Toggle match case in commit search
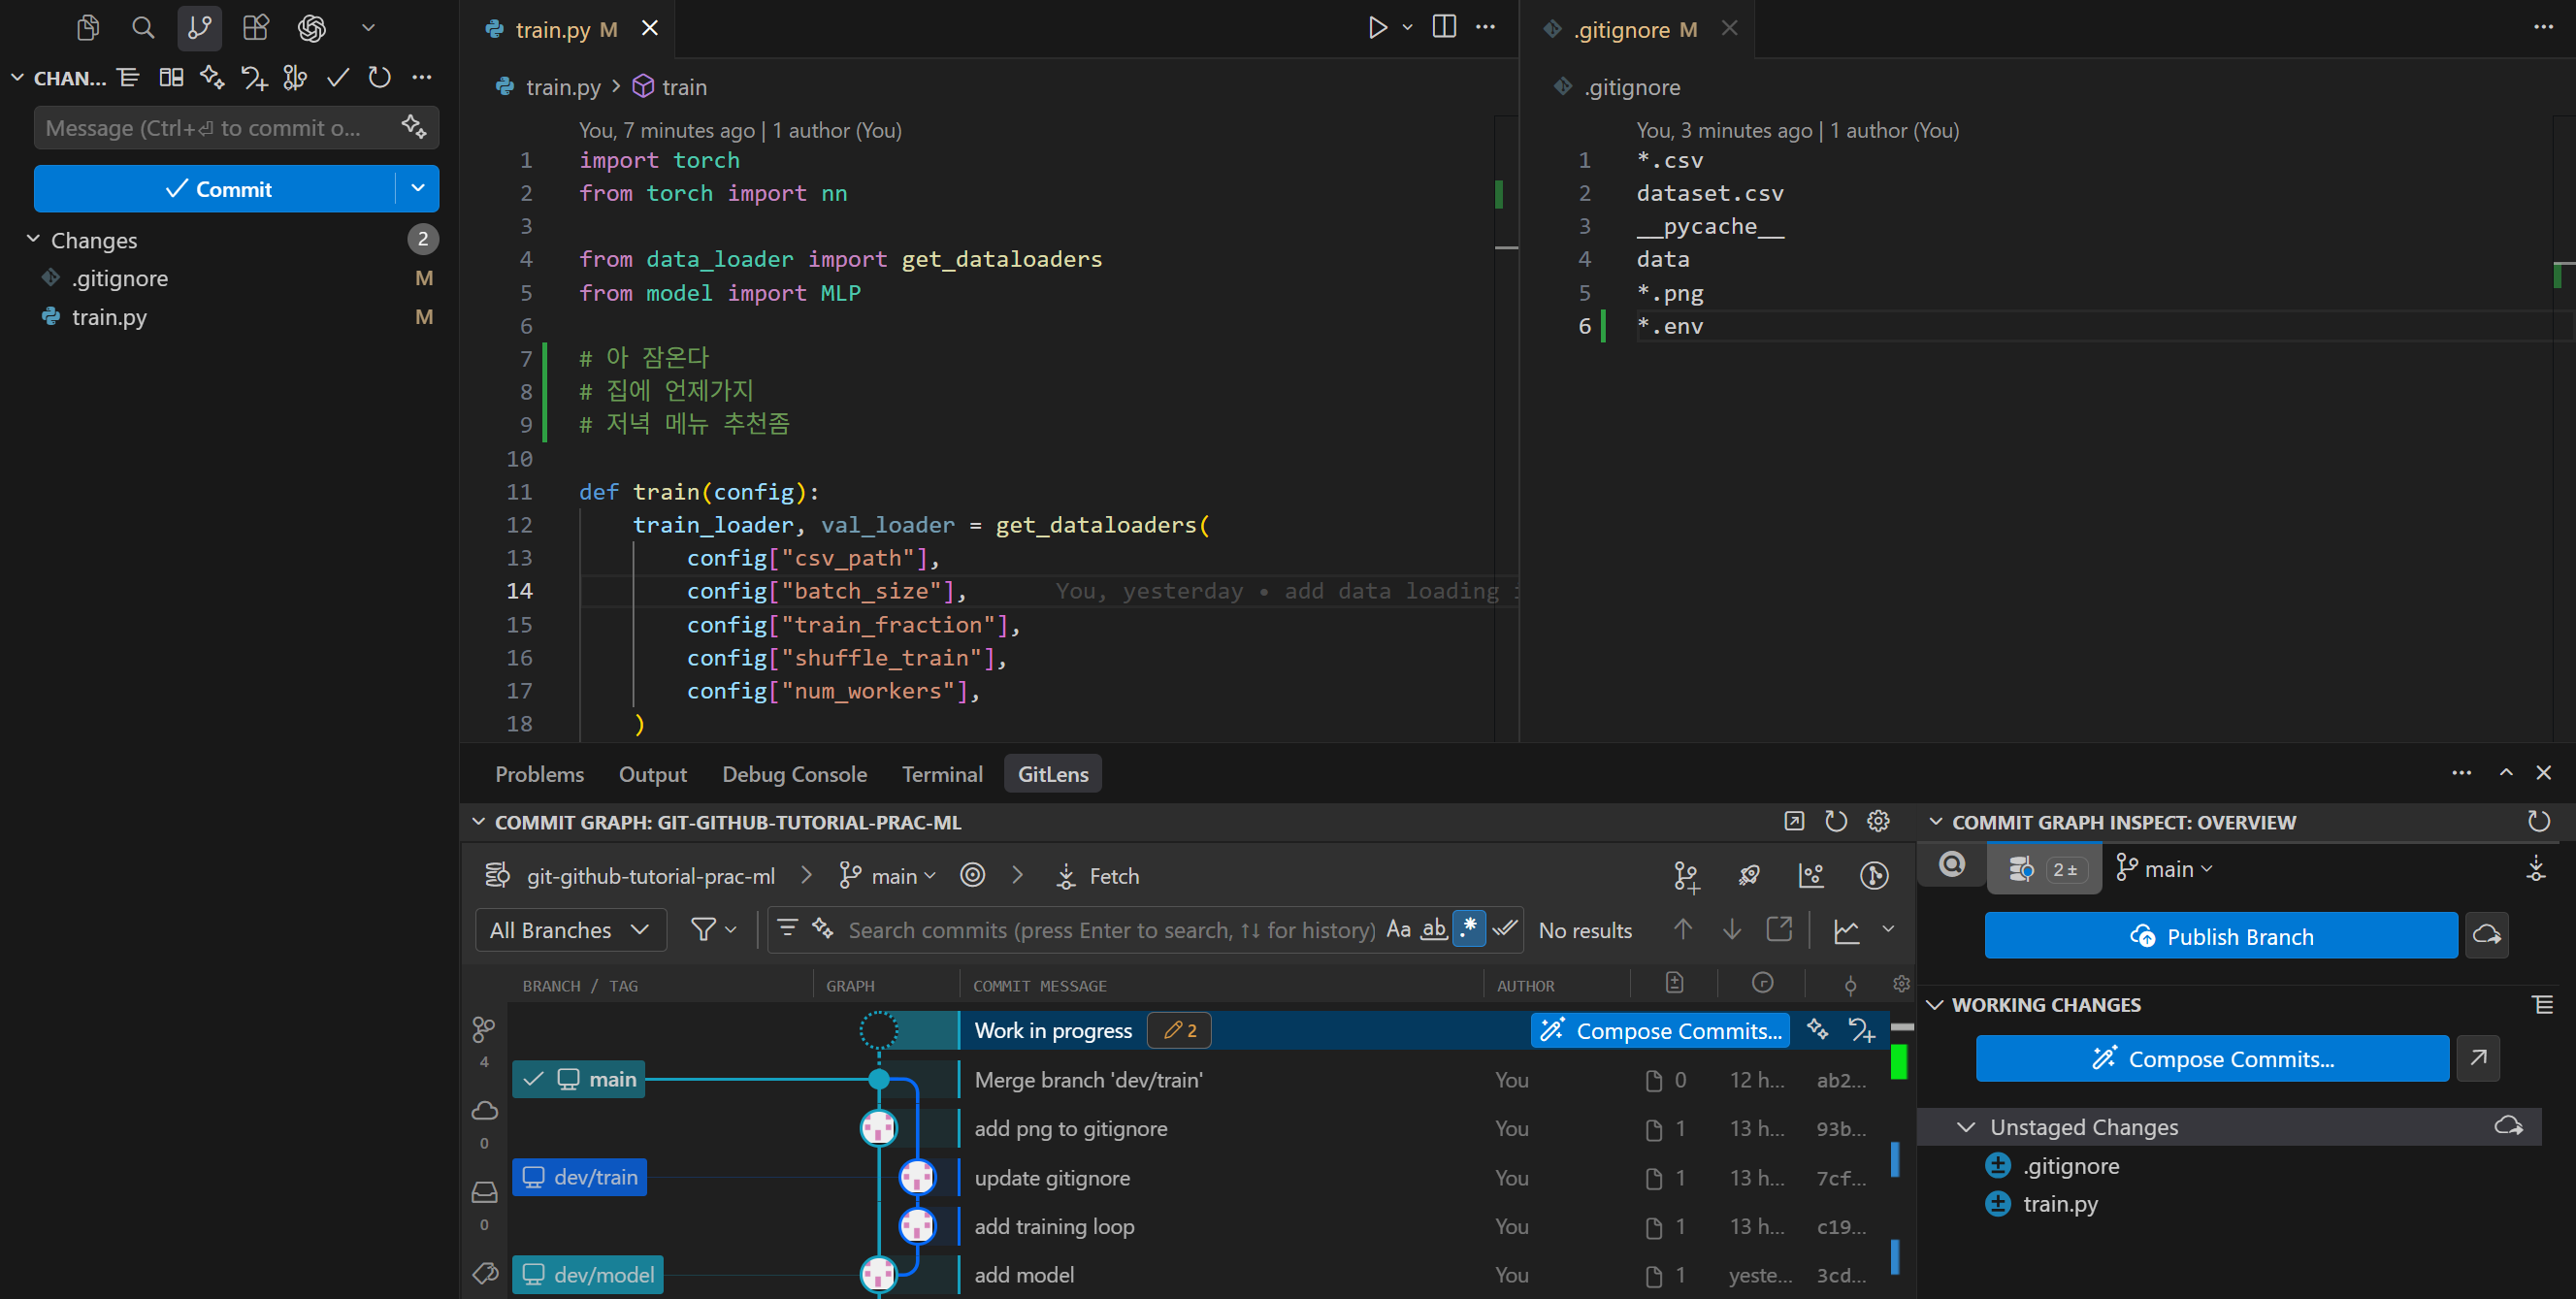Image resolution: width=2576 pixels, height=1299 pixels. [1398, 929]
